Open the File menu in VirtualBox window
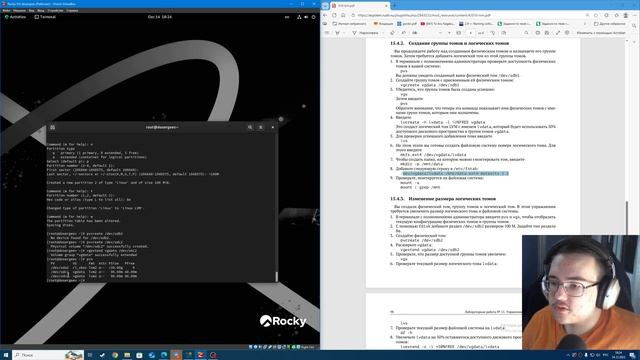Image resolution: width=640 pixels, height=360 pixels. (x=6, y=11)
